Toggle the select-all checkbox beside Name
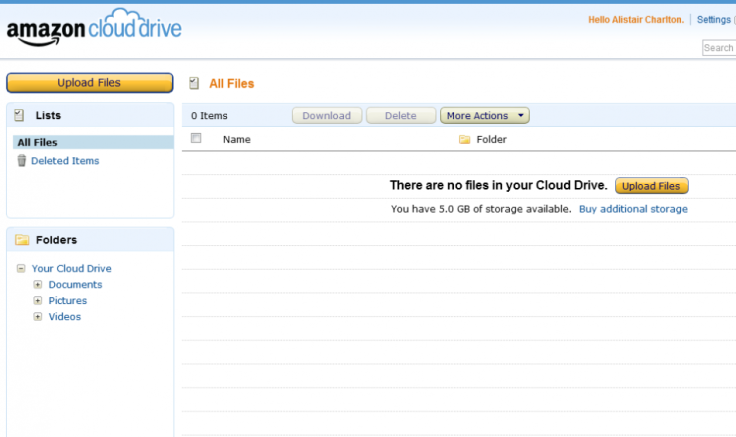 pos(196,138)
